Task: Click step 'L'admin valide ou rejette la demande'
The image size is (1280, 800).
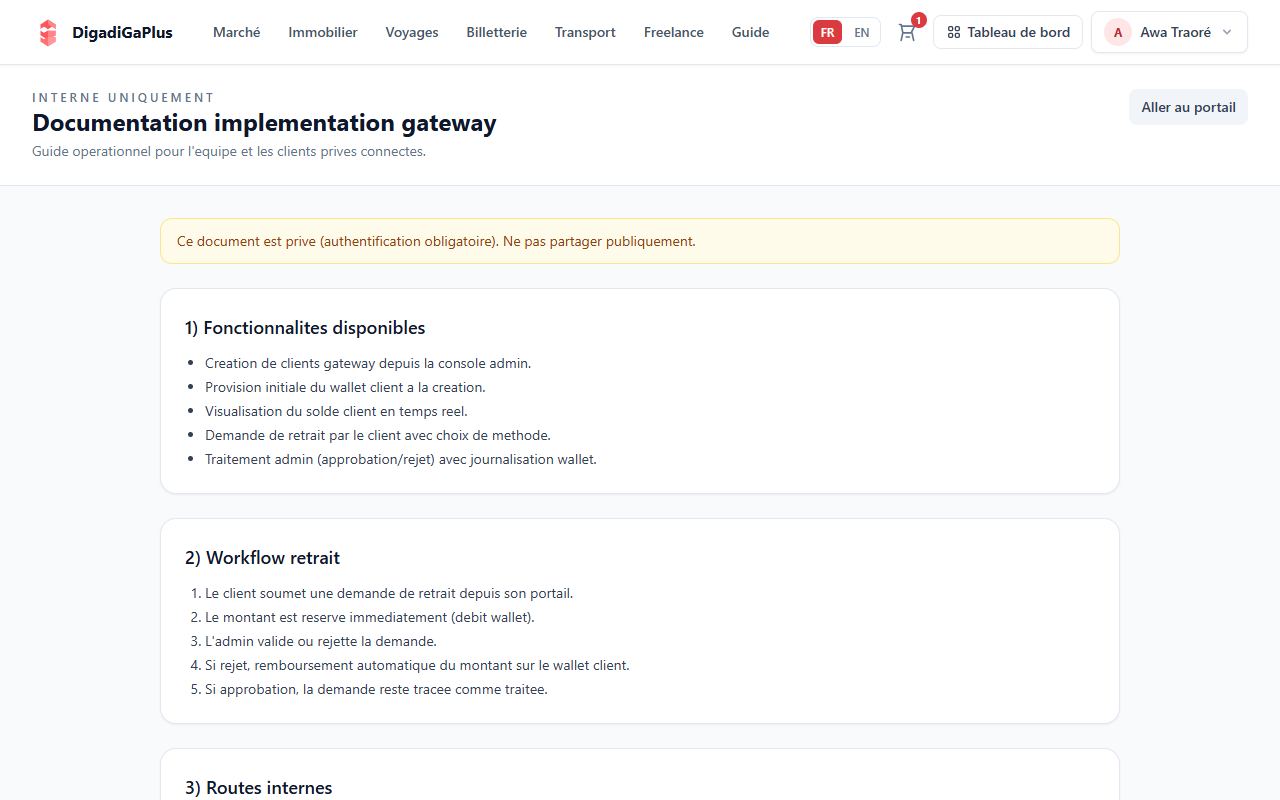Action: [321, 641]
